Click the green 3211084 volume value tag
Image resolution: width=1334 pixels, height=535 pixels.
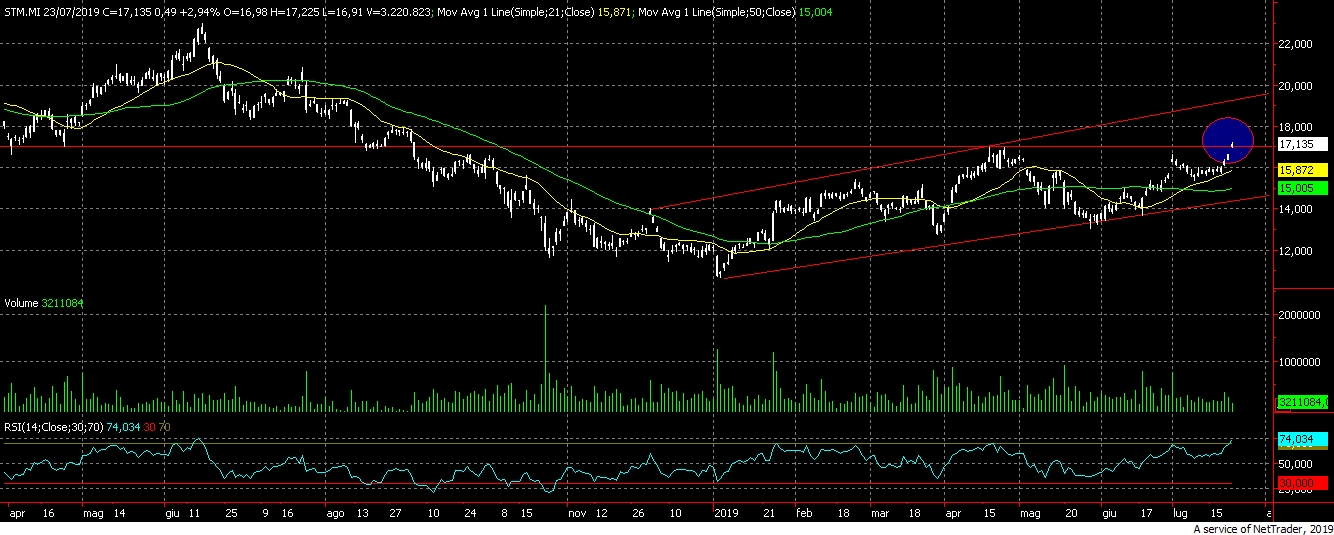pos(1302,402)
